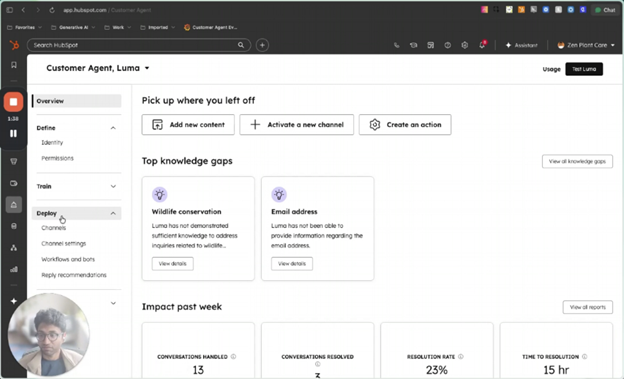
Task: Collapse the Define section
Action: [x=113, y=128]
